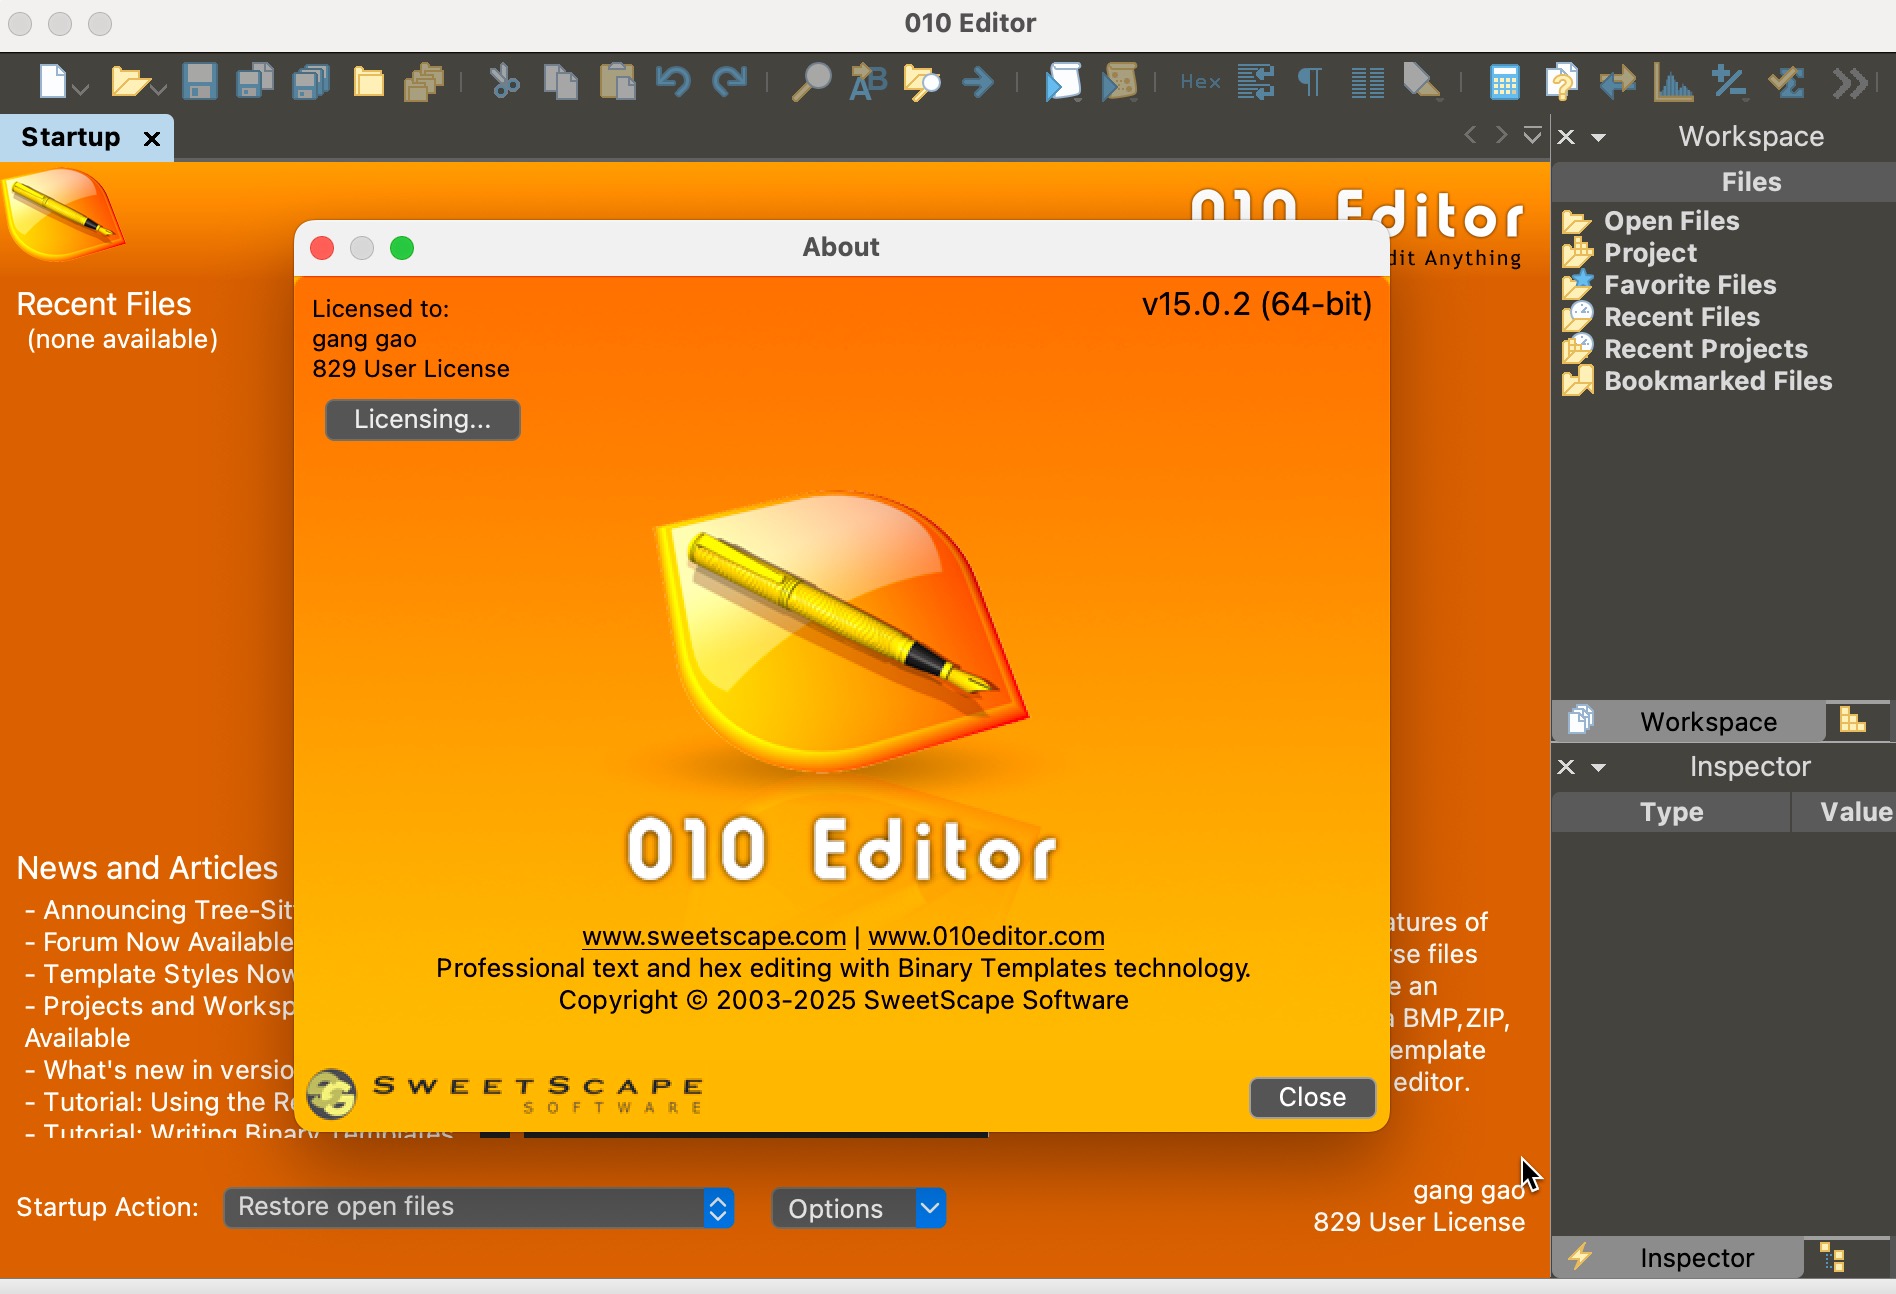Open the Inspector panel options arrow
This screenshot has width=1896, height=1294.
point(1598,768)
